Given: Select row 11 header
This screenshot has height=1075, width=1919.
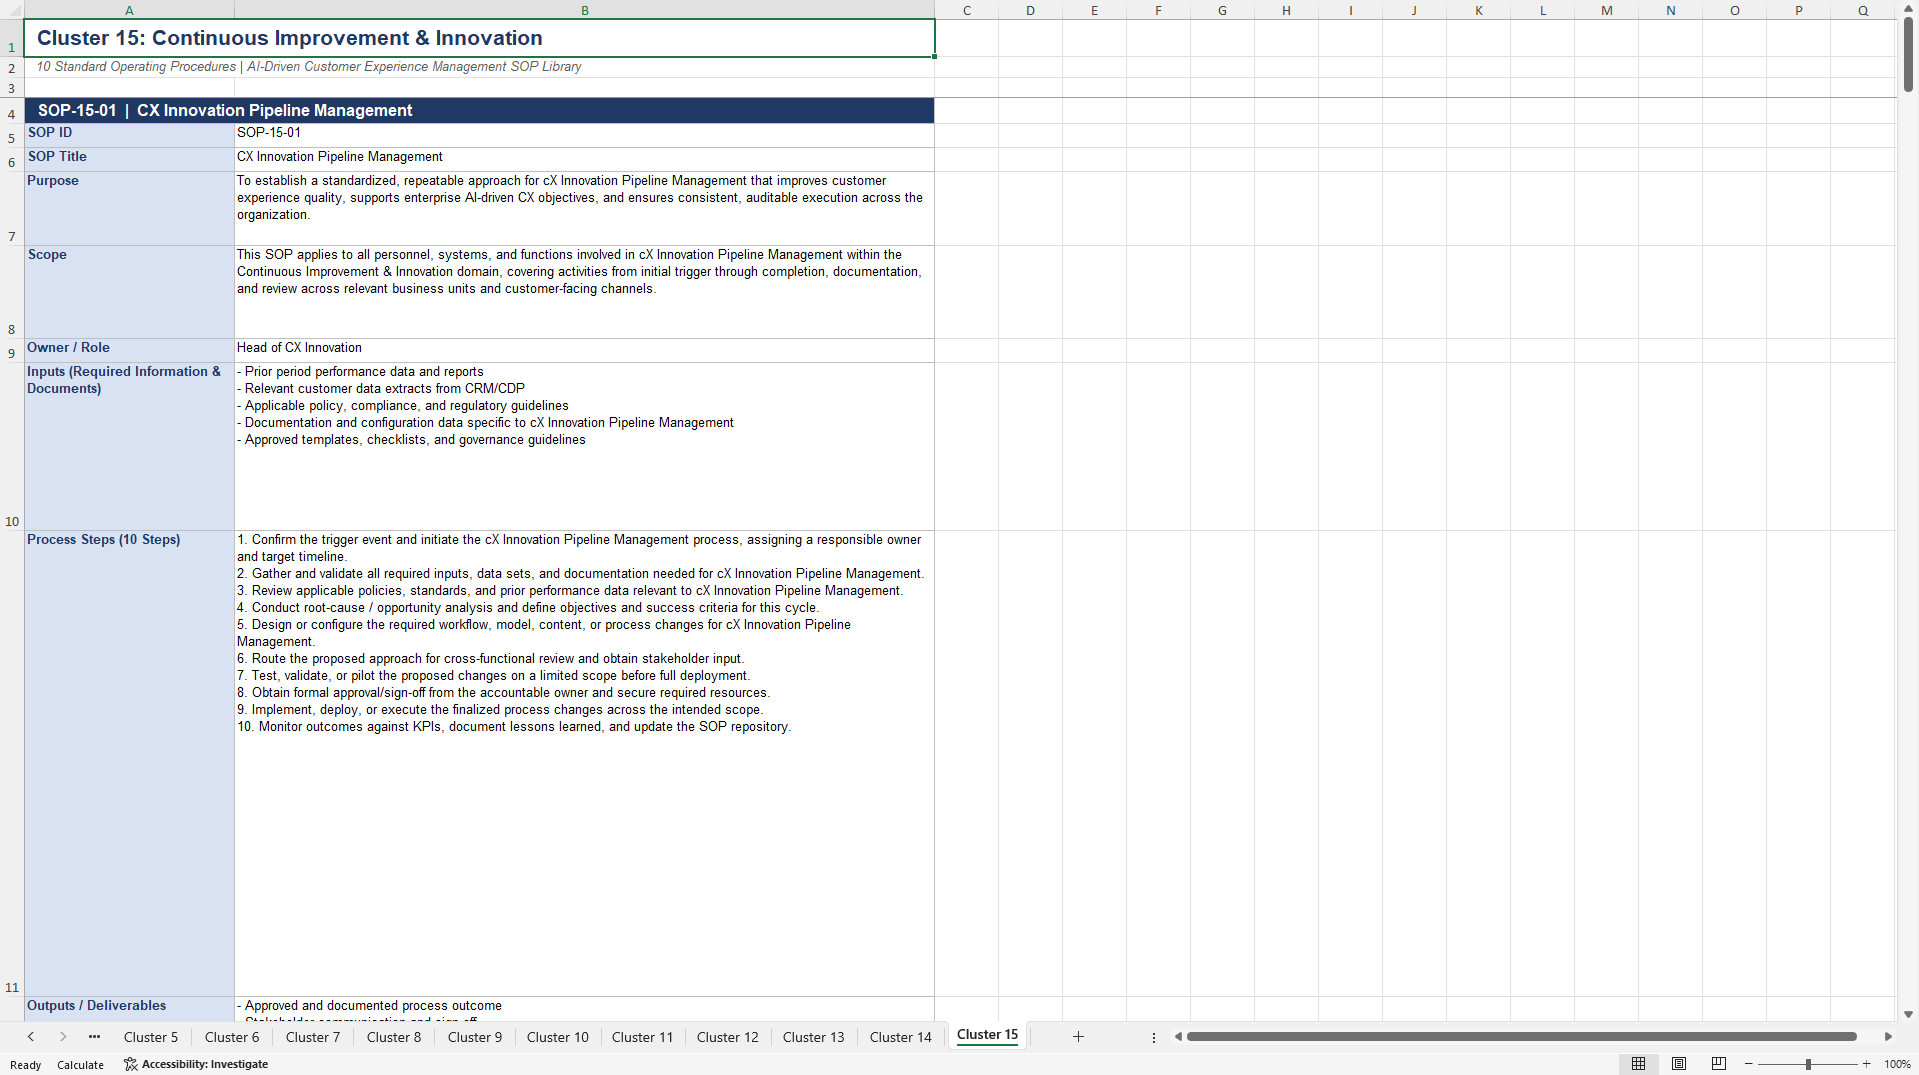Looking at the screenshot, I should coord(12,763).
